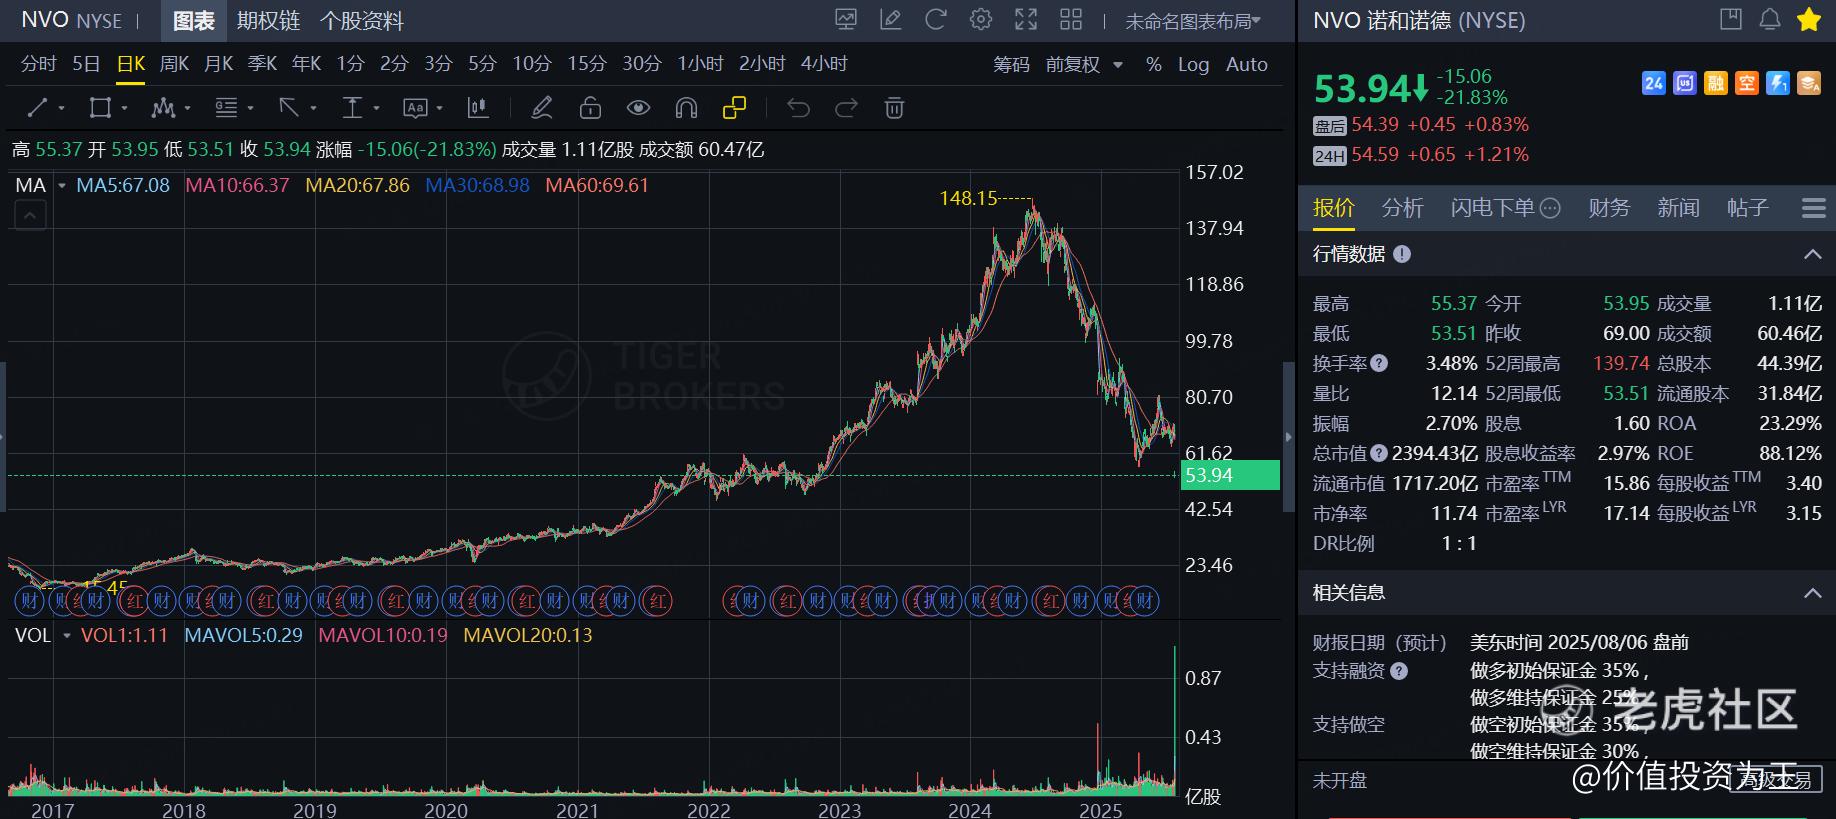Open the unnamed chart layout dropdown
This screenshot has width=1836, height=819.
pyautogui.click(x=1193, y=21)
